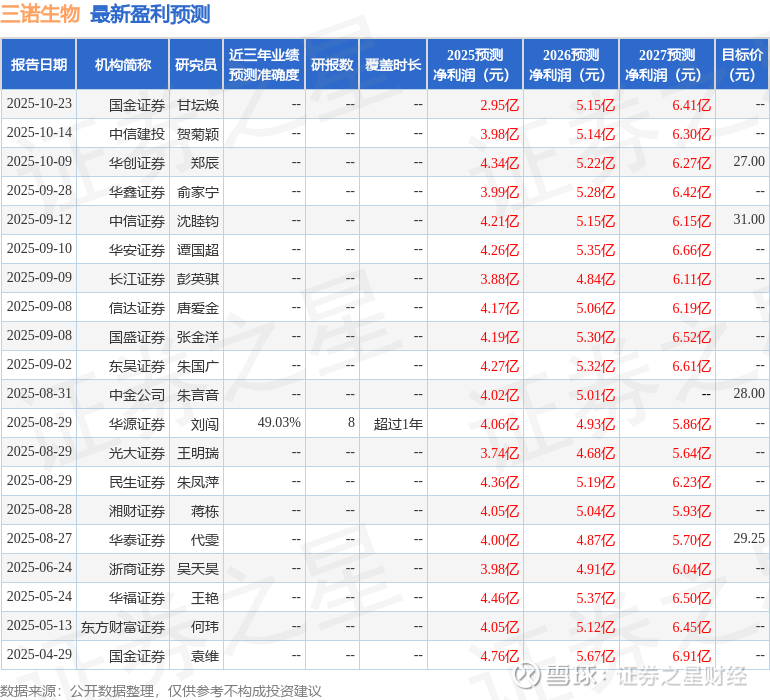Image resolution: width=770 pixels, height=700 pixels.
Task: Click the 2025预测净利润 column header
Action: pos(475,64)
